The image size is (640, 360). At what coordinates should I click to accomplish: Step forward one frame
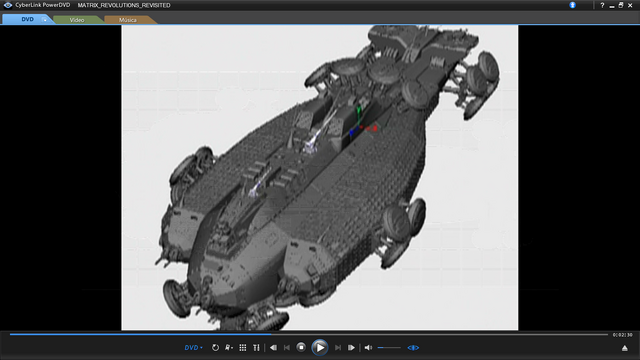click(351, 348)
